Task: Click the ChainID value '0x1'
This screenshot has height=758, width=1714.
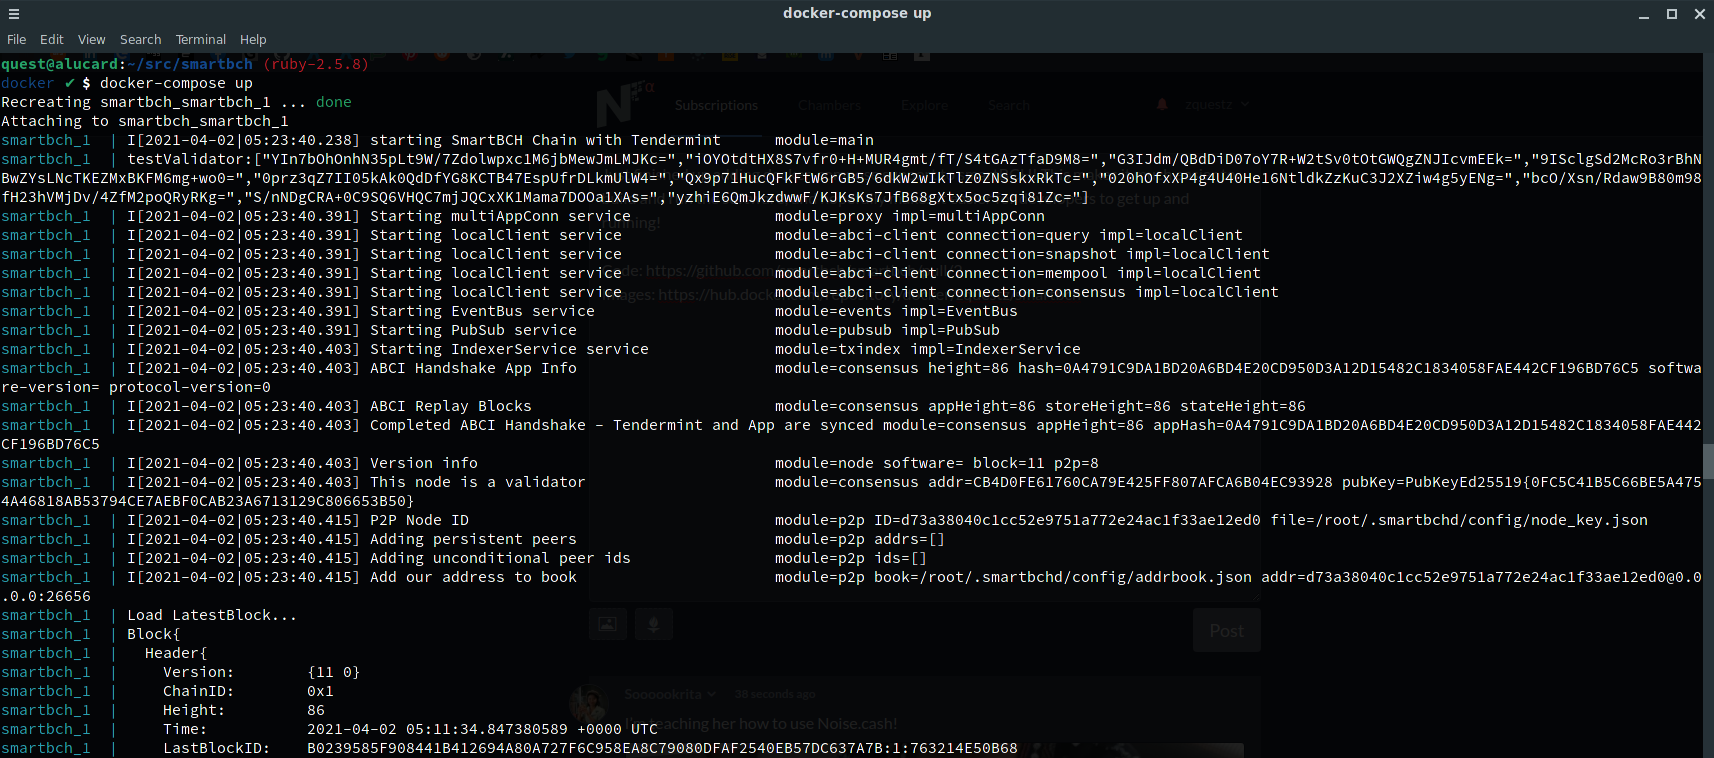Action: (320, 691)
